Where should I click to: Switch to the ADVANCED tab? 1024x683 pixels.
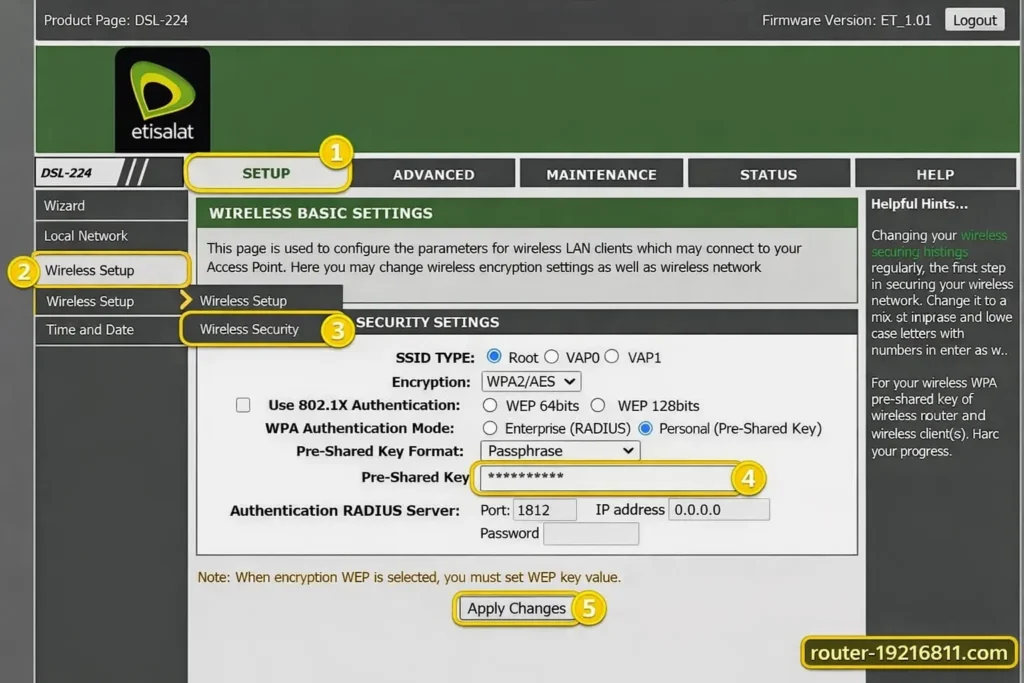click(x=433, y=174)
